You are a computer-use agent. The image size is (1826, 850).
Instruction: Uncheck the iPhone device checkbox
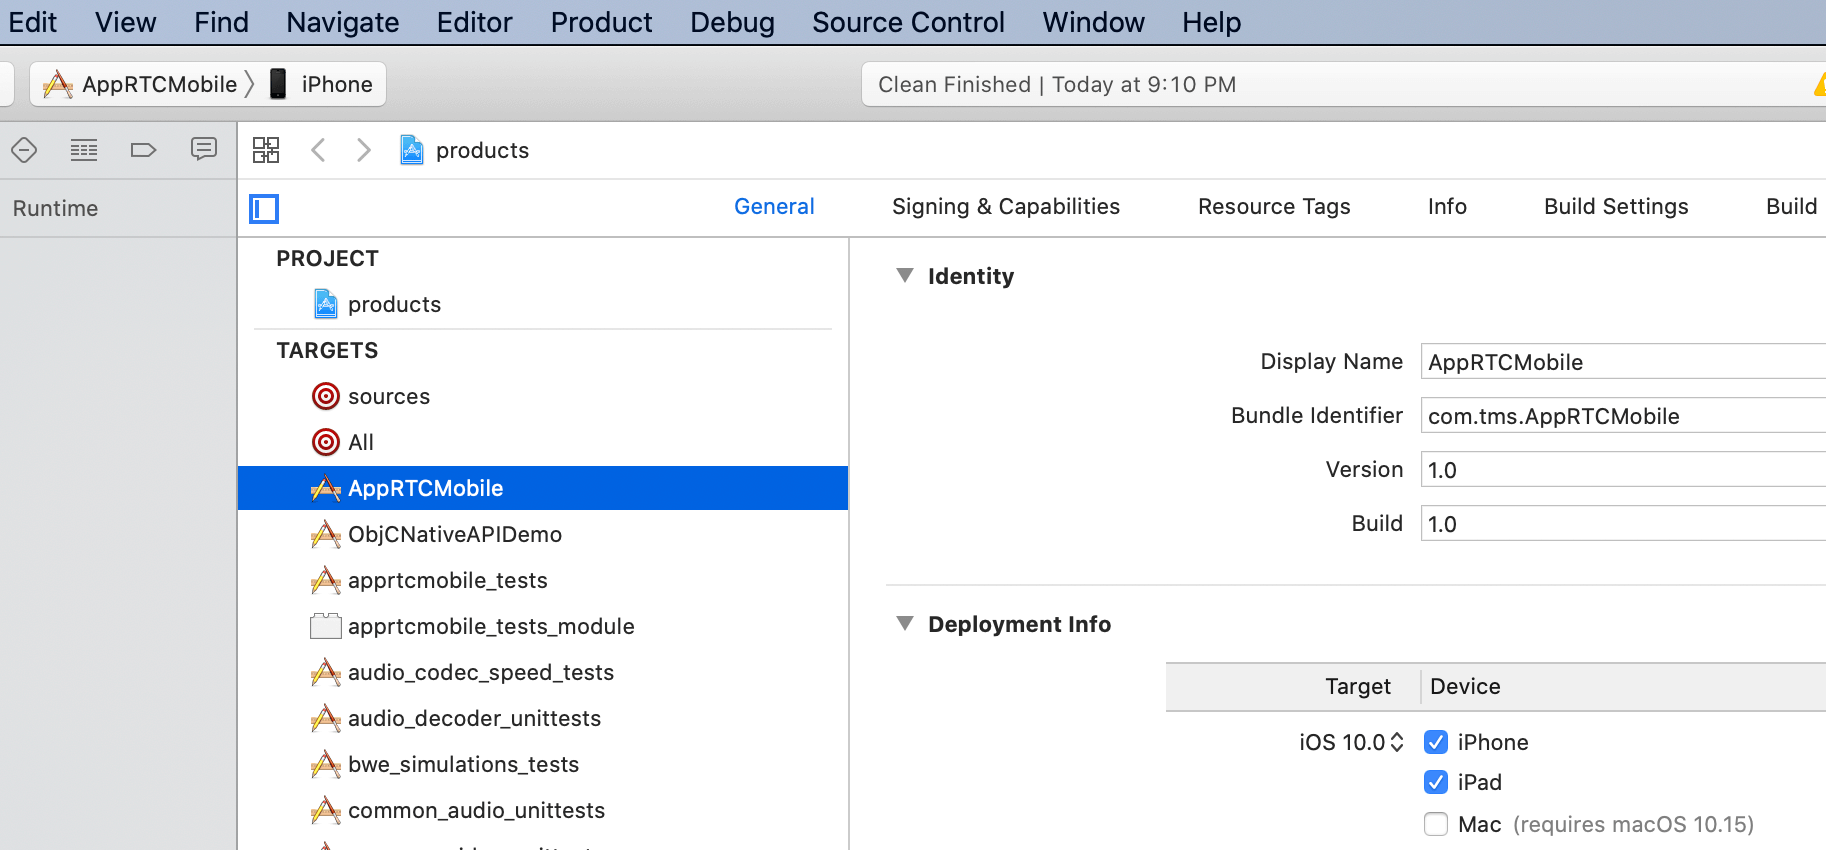coord(1436,742)
